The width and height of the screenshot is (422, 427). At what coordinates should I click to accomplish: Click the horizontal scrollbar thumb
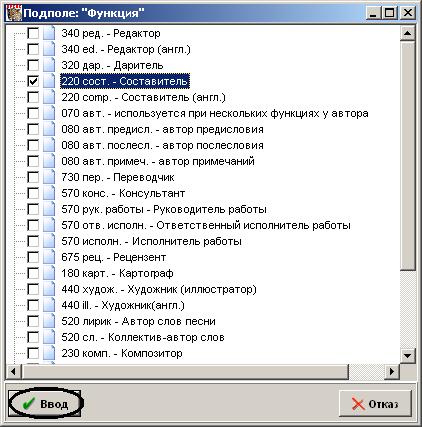pyautogui.click(x=185, y=371)
